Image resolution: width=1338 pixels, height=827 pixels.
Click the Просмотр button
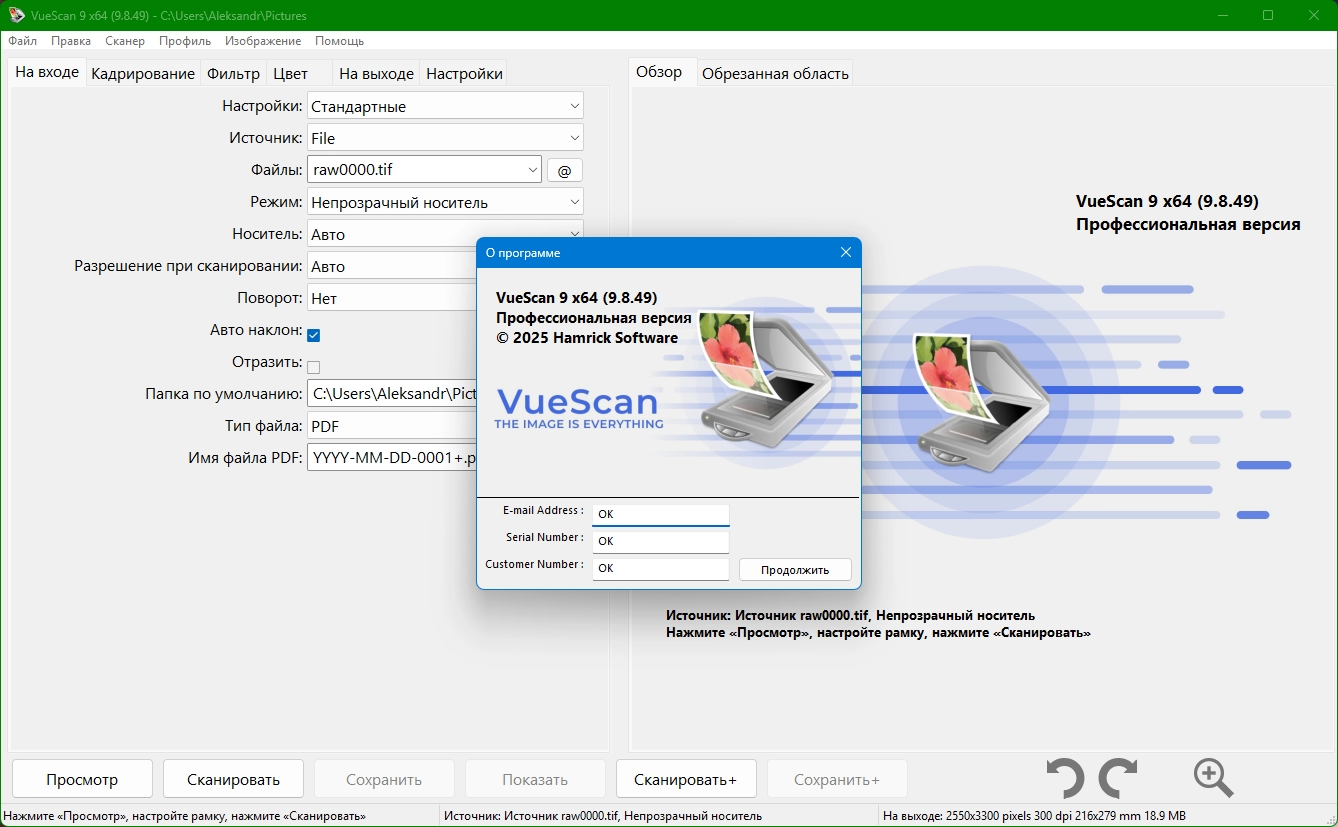pyautogui.click(x=82, y=779)
